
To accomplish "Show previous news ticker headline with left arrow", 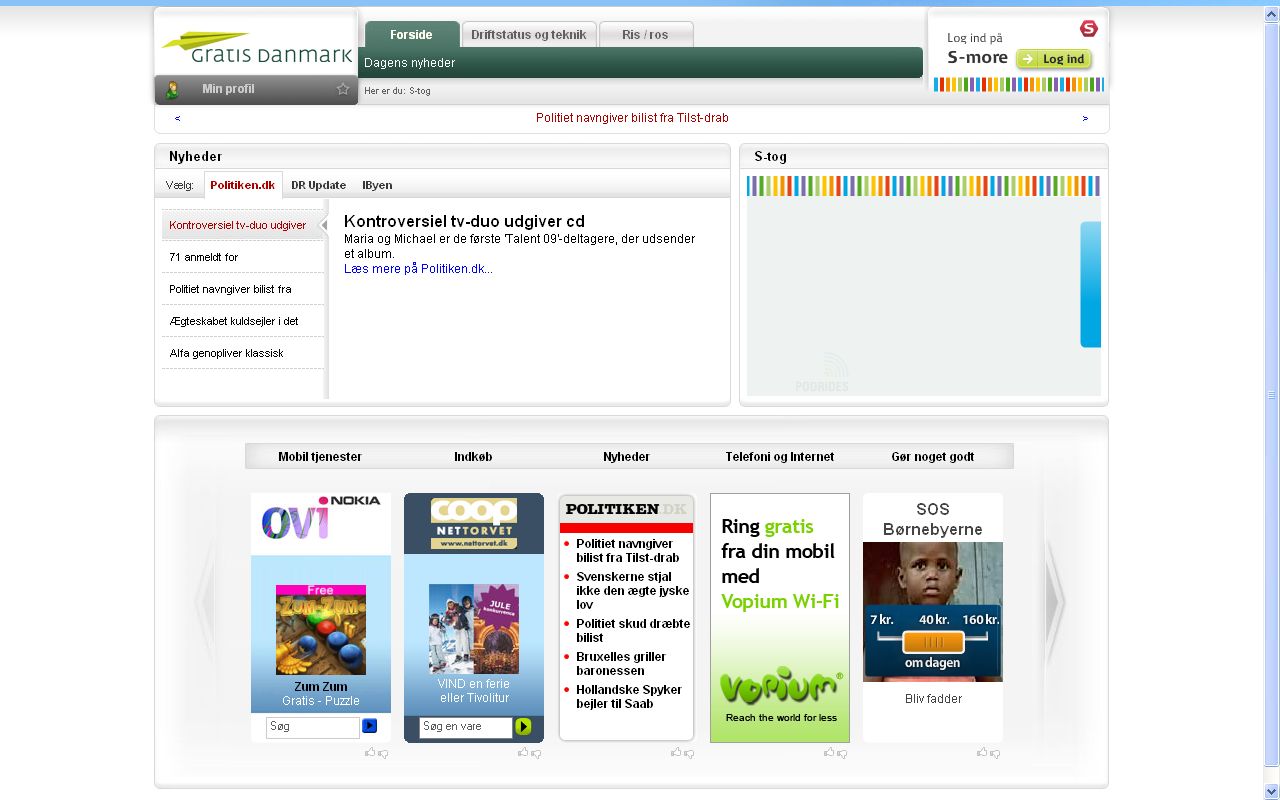I will (178, 118).
